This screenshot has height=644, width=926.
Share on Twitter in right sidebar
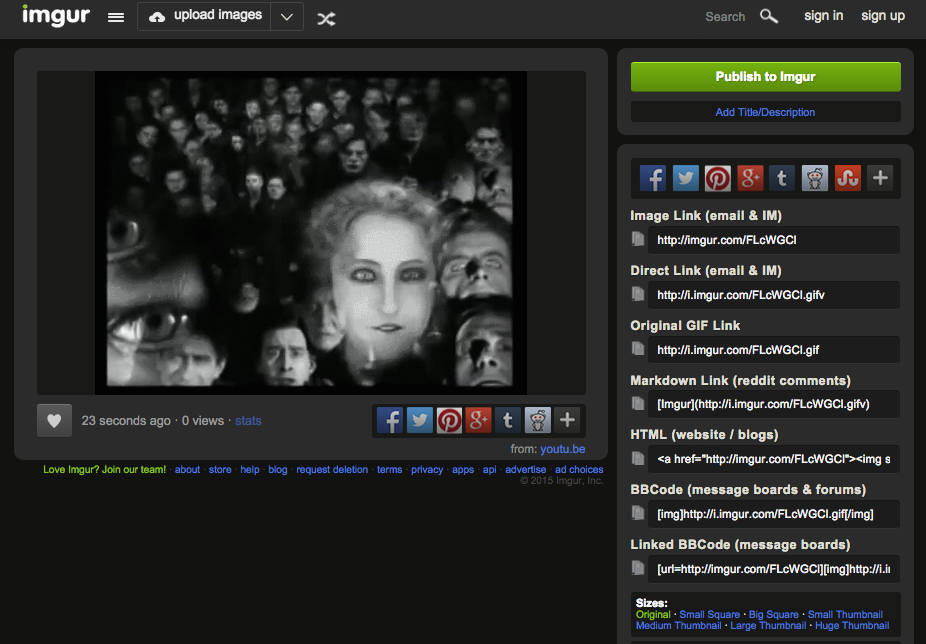point(685,178)
